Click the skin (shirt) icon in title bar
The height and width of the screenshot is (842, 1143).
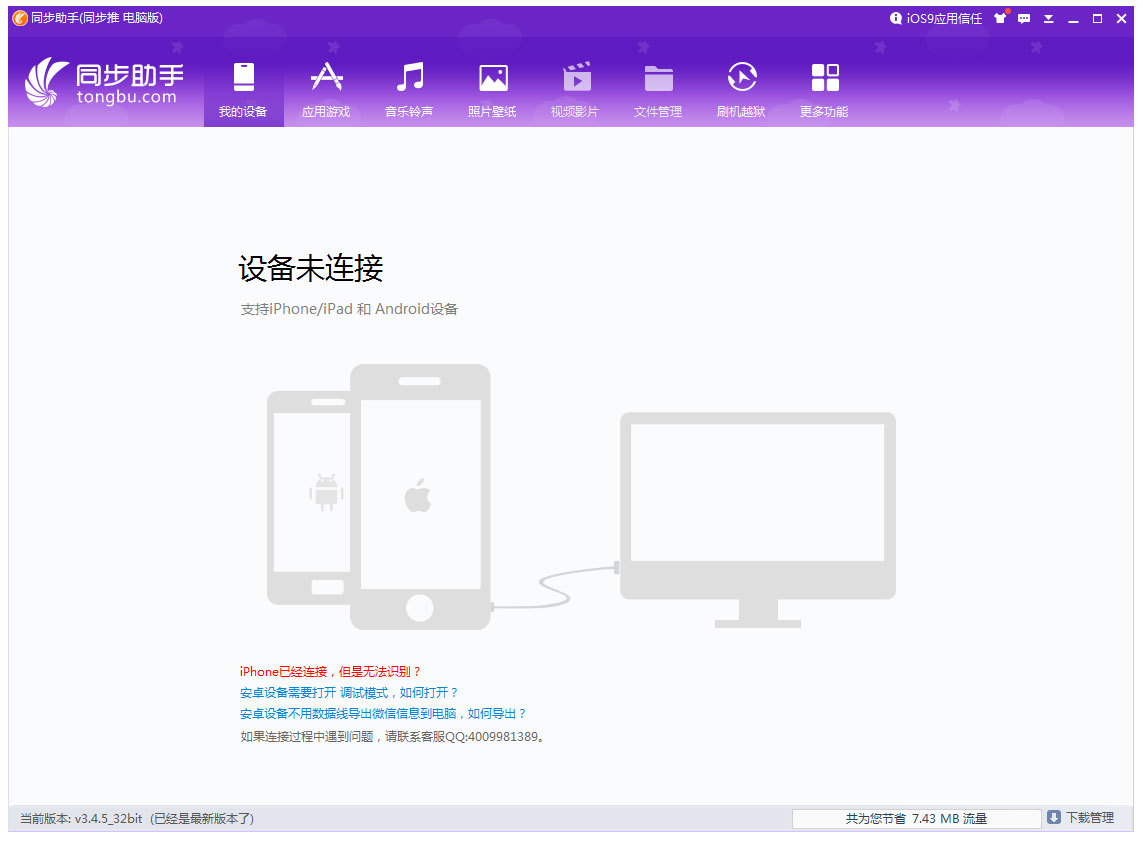pyautogui.click(x=1000, y=19)
